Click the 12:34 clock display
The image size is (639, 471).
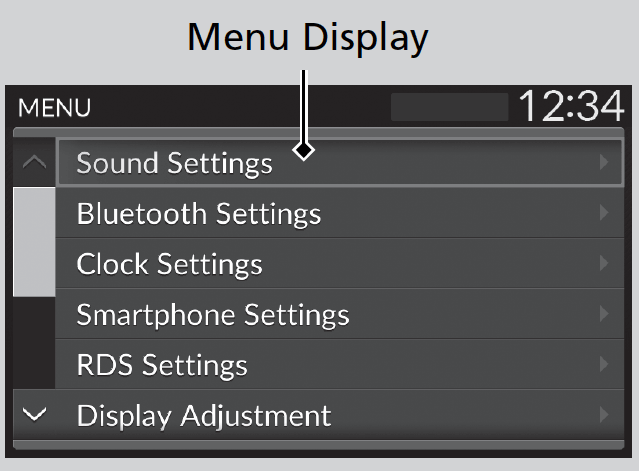tap(570, 106)
